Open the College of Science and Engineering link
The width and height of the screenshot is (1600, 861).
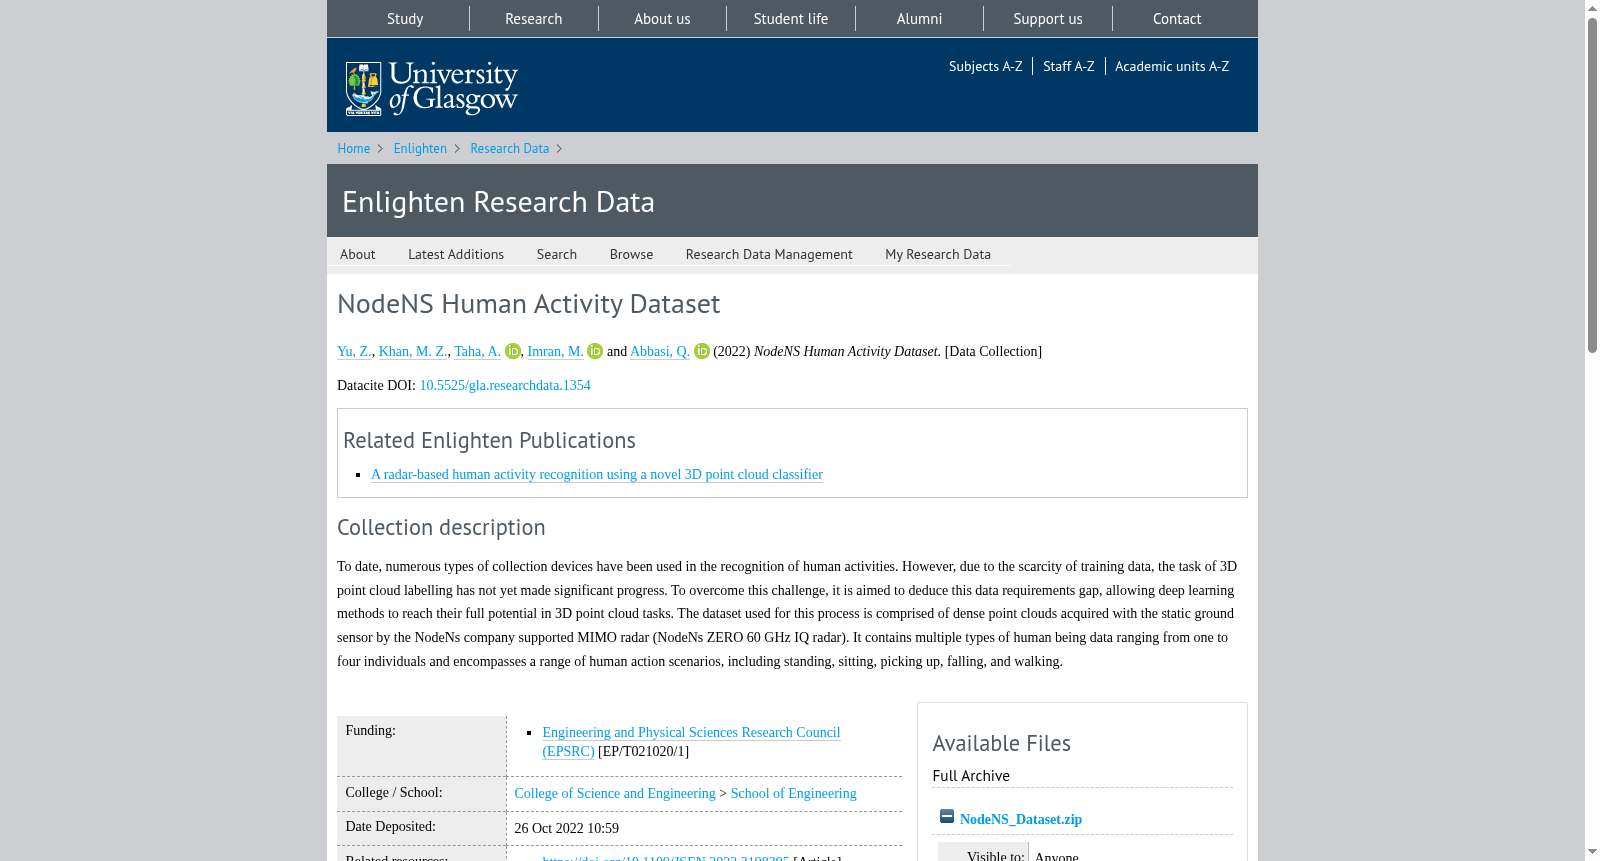click(x=615, y=793)
